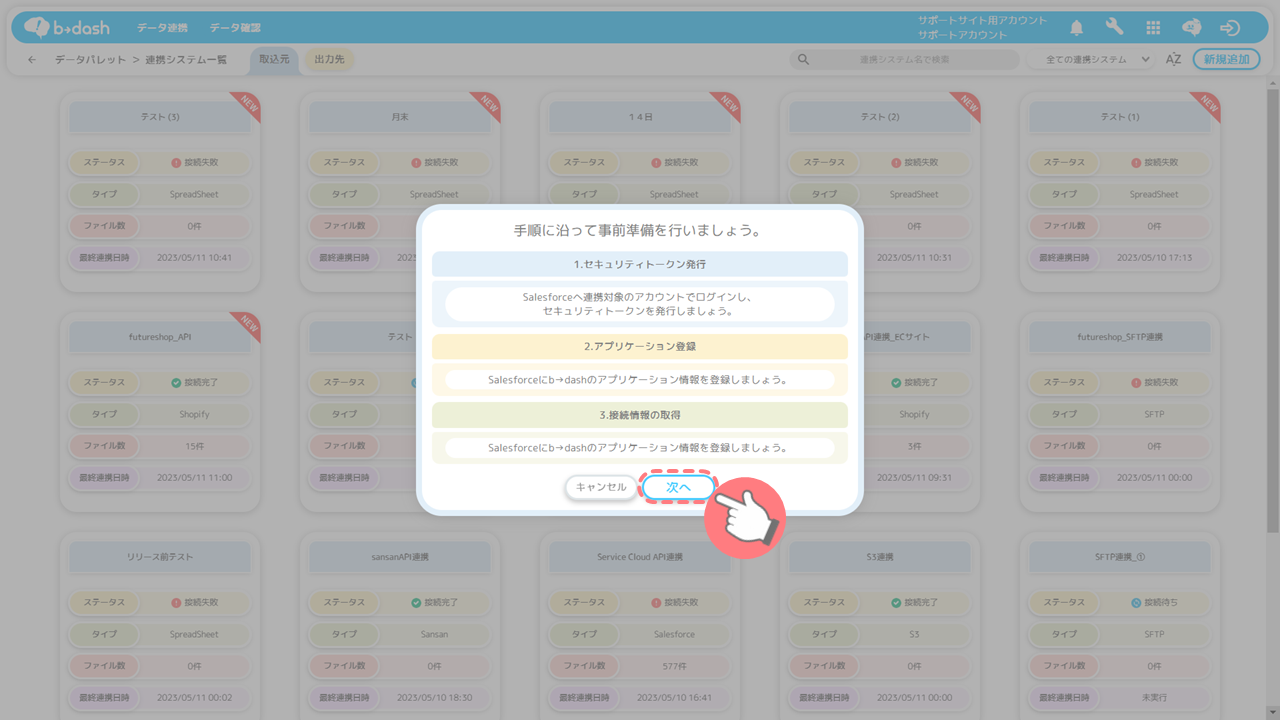Open the apps grid icon
Viewport: 1280px width, 720px height.
click(x=1153, y=28)
